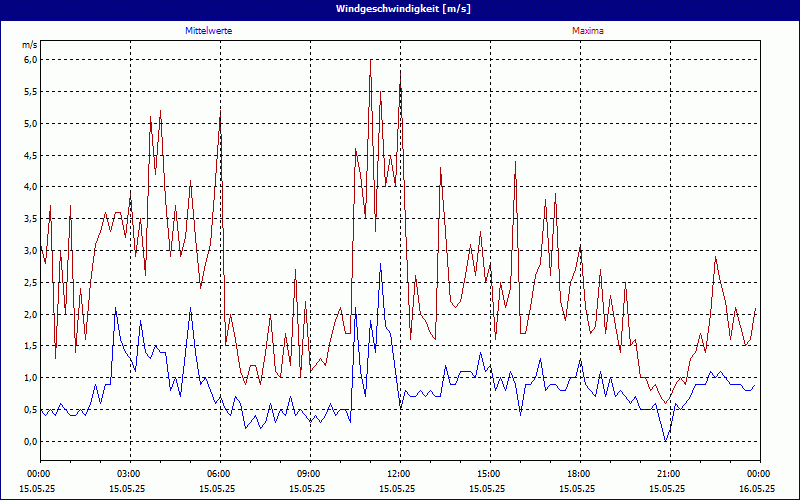Select the m/s unit label on y-axis
Image resolution: width=800 pixels, height=500 pixels.
(30, 45)
